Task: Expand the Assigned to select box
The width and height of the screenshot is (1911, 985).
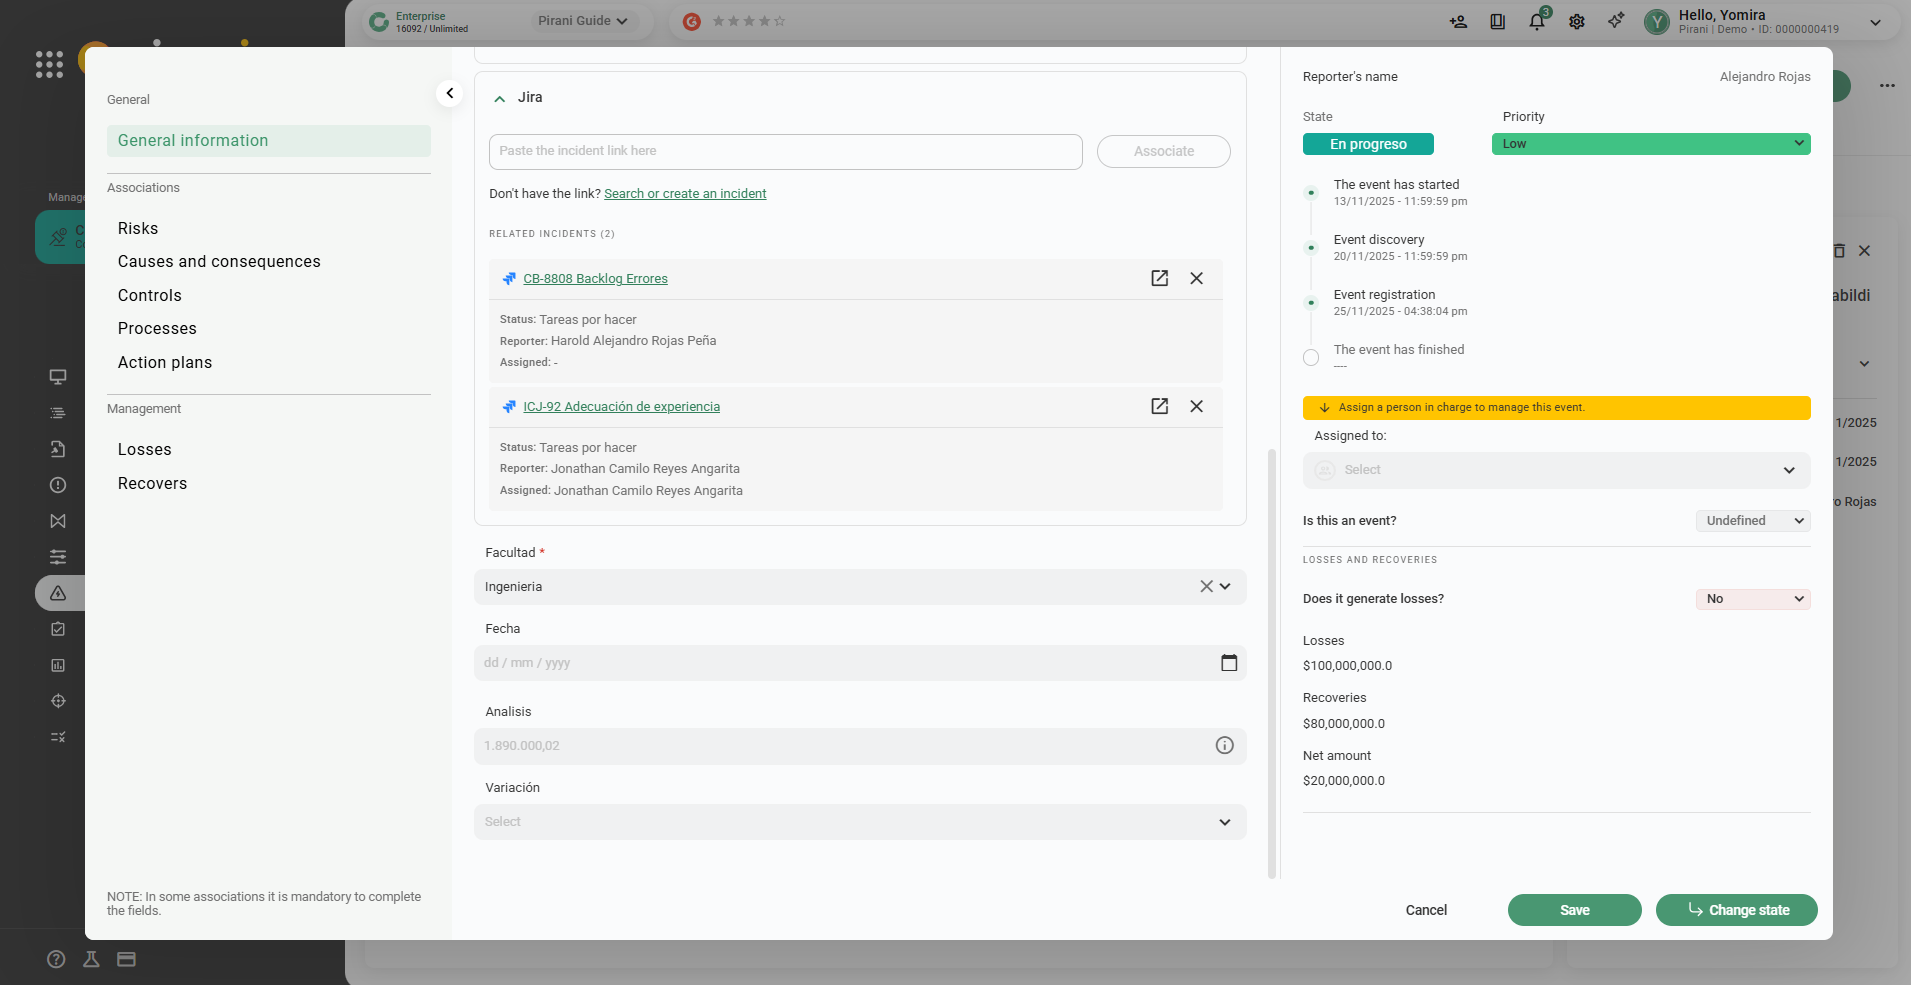Action: tap(1556, 470)
